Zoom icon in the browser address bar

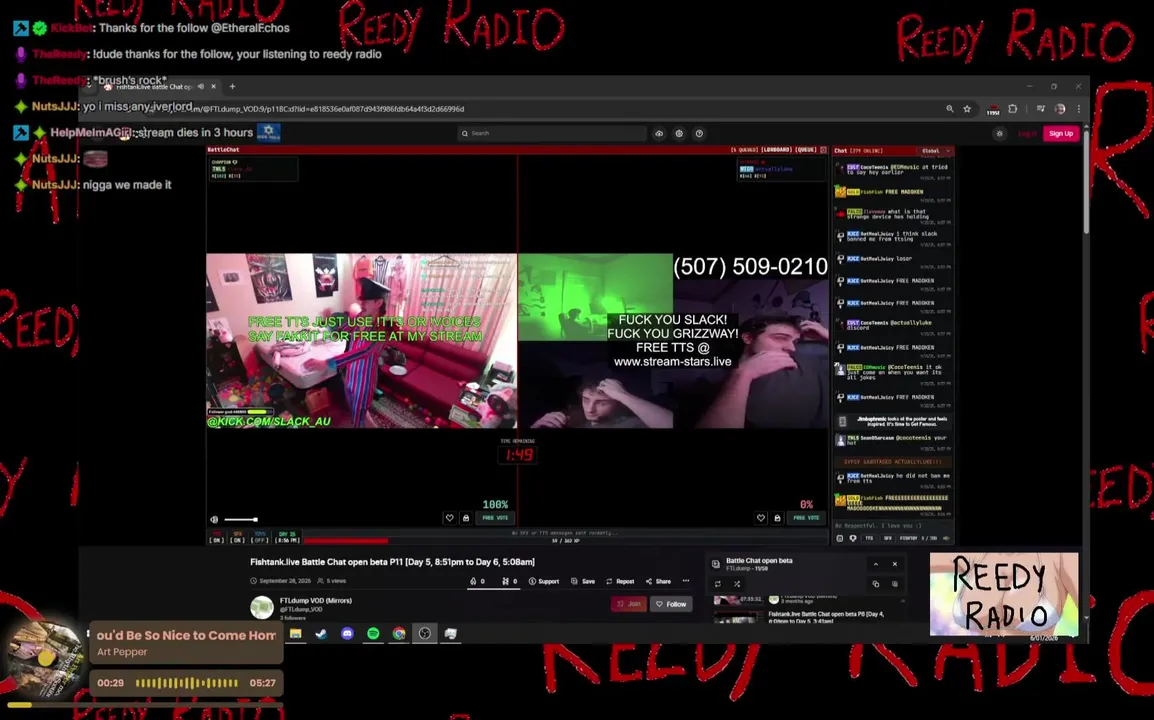point(949,109)
